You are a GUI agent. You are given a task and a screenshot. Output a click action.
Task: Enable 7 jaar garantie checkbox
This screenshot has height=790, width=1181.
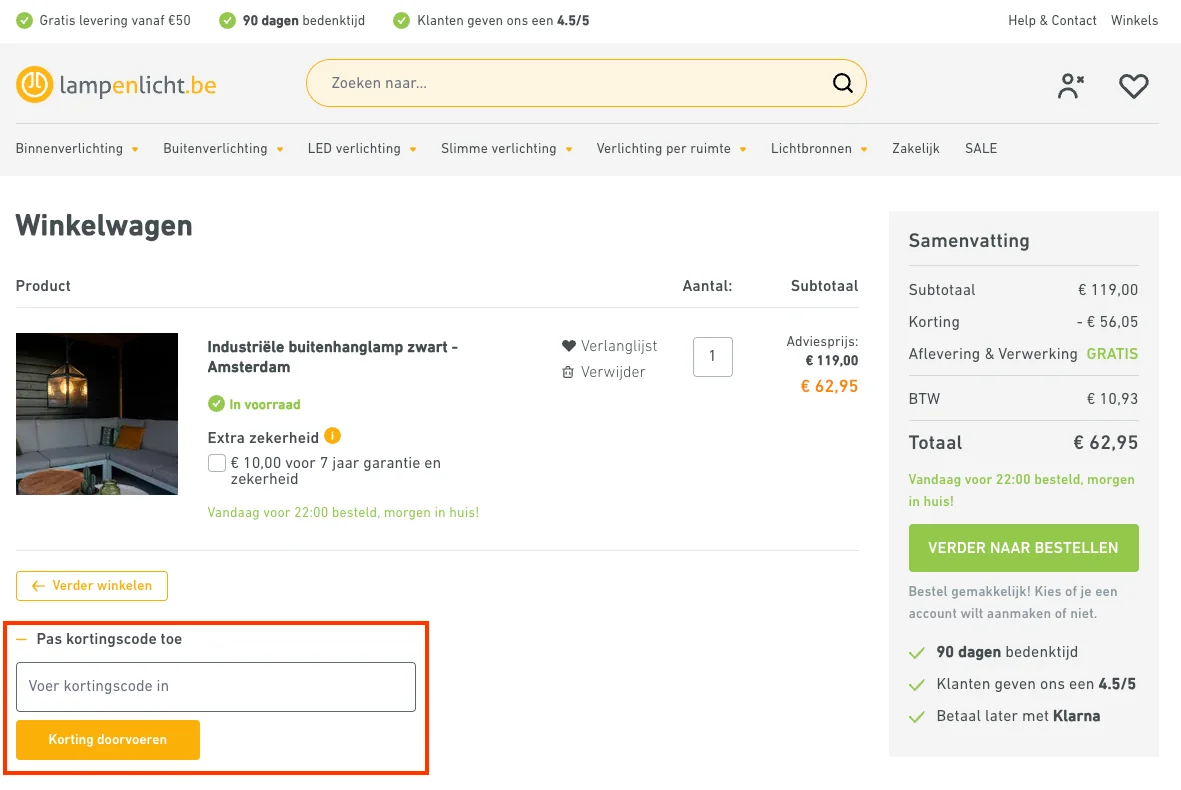(x=217, y=463)
